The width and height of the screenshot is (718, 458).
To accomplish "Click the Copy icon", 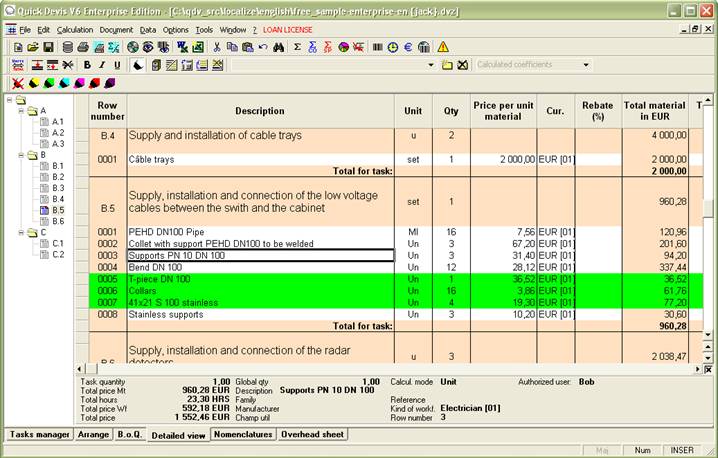I will 232,47.
